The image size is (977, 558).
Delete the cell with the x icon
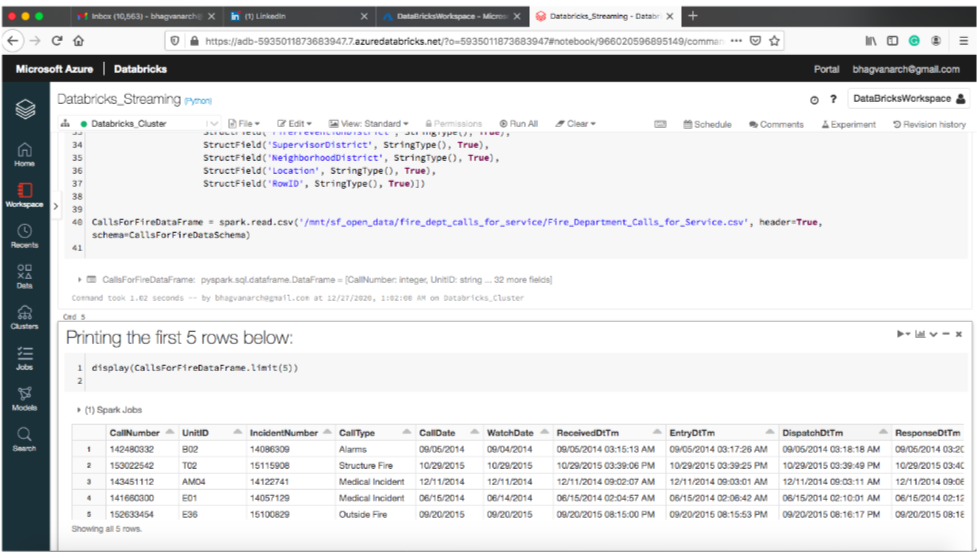959,334
